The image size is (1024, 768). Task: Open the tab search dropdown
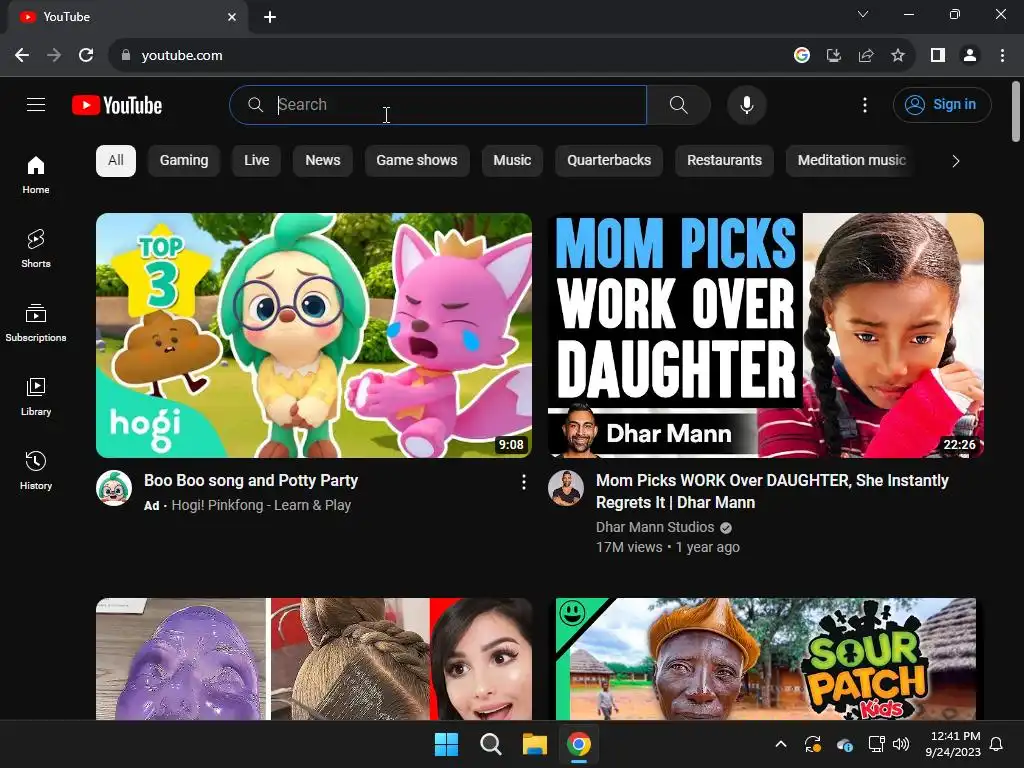(863, 14)
